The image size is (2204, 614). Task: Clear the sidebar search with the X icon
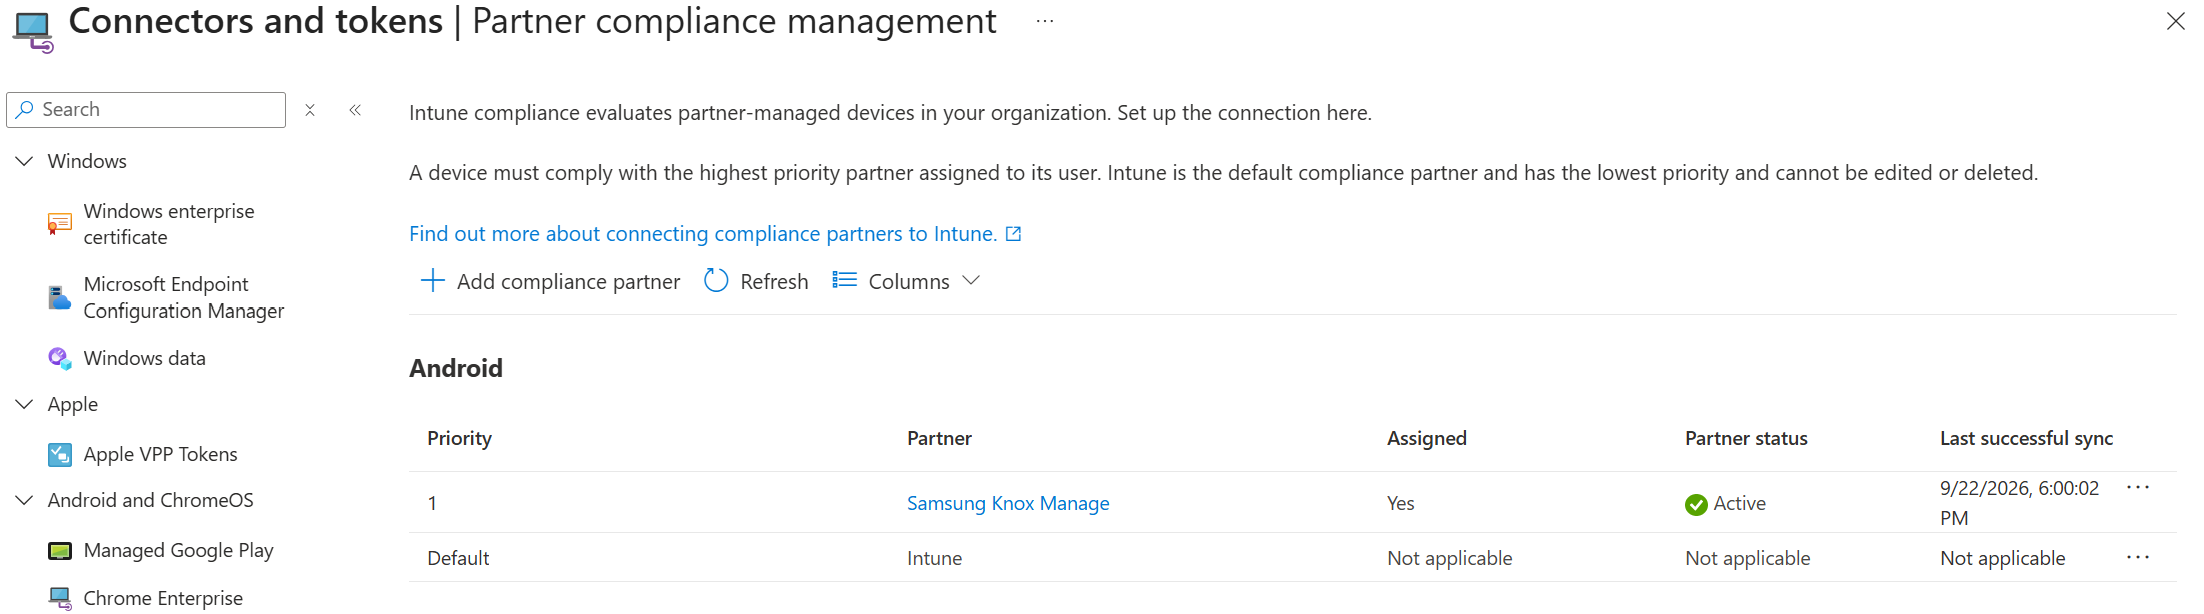(x=310, y=110)
